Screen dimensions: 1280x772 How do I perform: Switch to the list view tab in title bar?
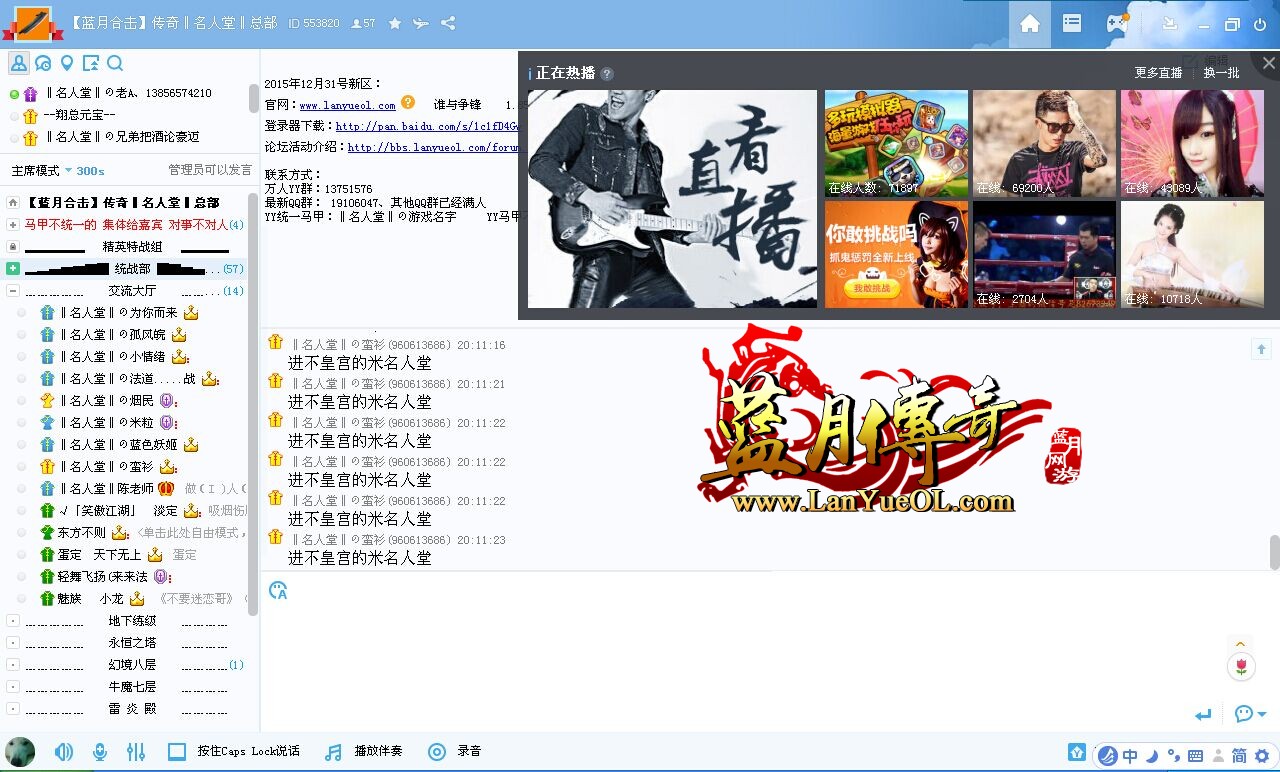1072,24
